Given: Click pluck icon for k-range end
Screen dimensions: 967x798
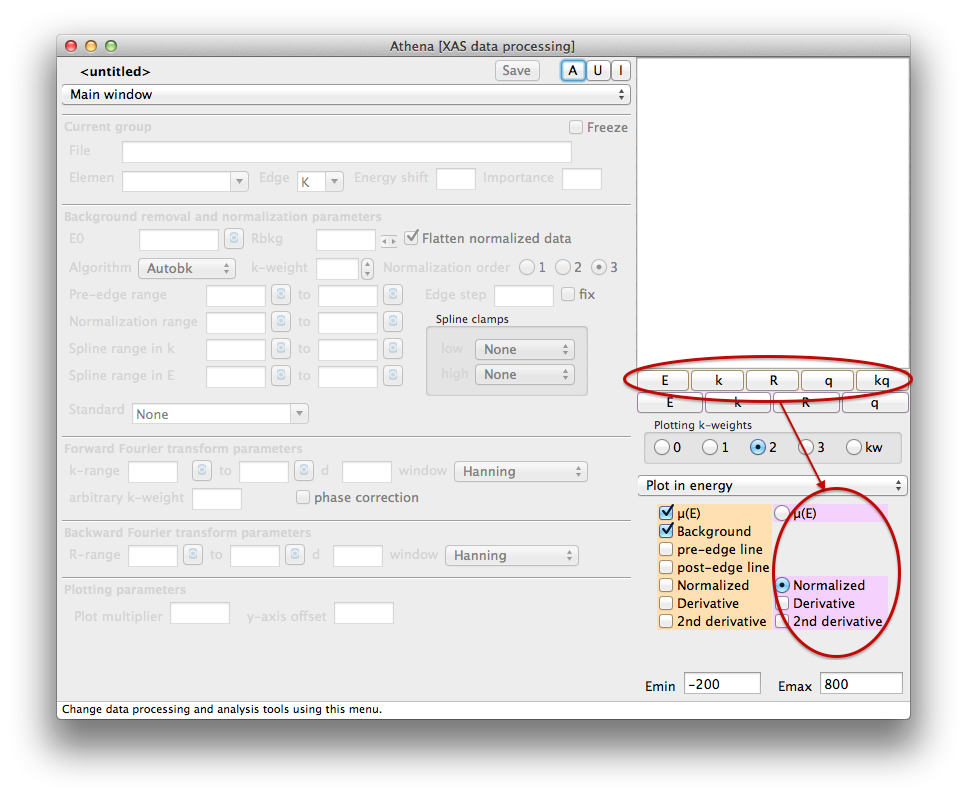Looking at the screenshot, I should tap(303, 470).
